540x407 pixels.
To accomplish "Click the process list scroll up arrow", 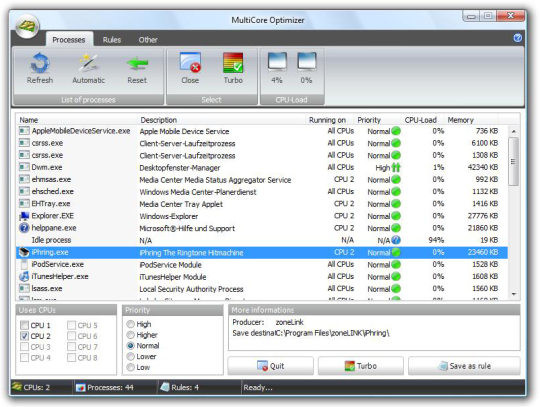I will pos(513,131).
